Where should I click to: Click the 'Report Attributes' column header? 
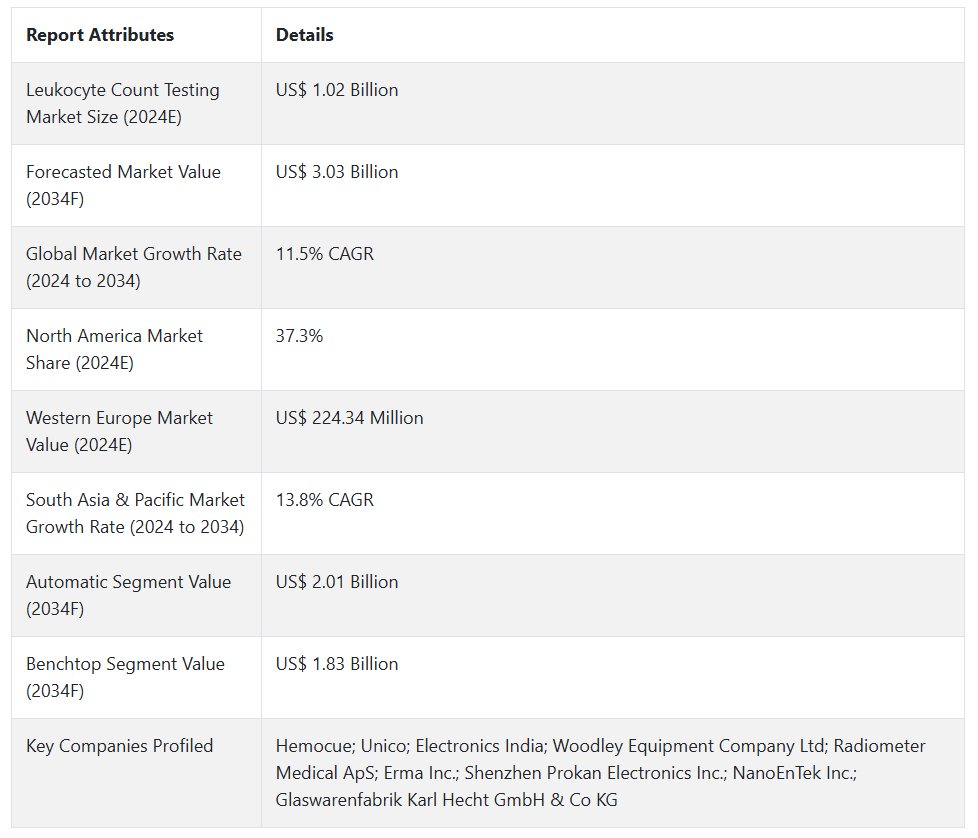100,35
